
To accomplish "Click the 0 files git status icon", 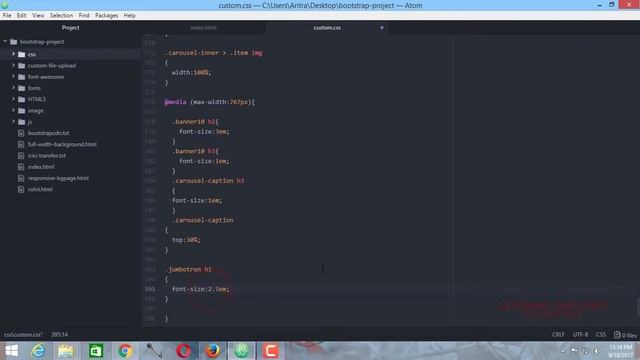I will [x=625, y=335].
